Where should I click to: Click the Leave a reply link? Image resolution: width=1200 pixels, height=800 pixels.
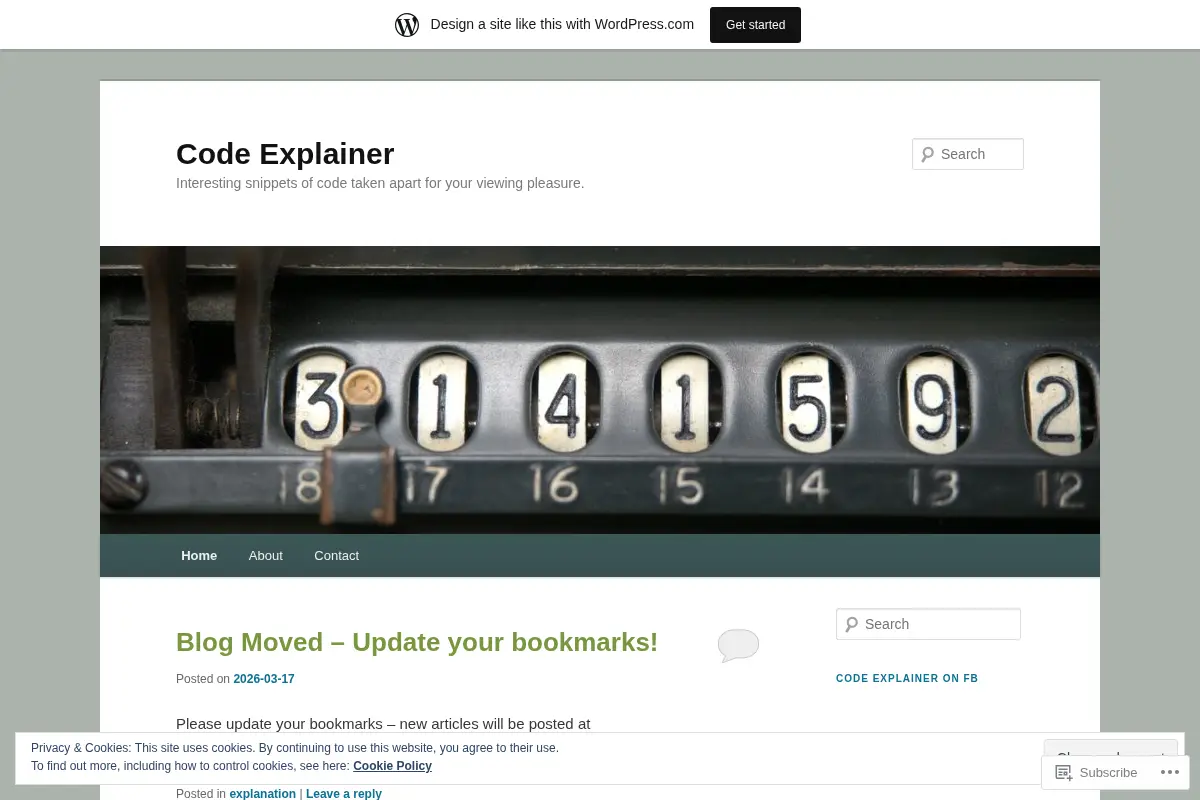[344, 794]
